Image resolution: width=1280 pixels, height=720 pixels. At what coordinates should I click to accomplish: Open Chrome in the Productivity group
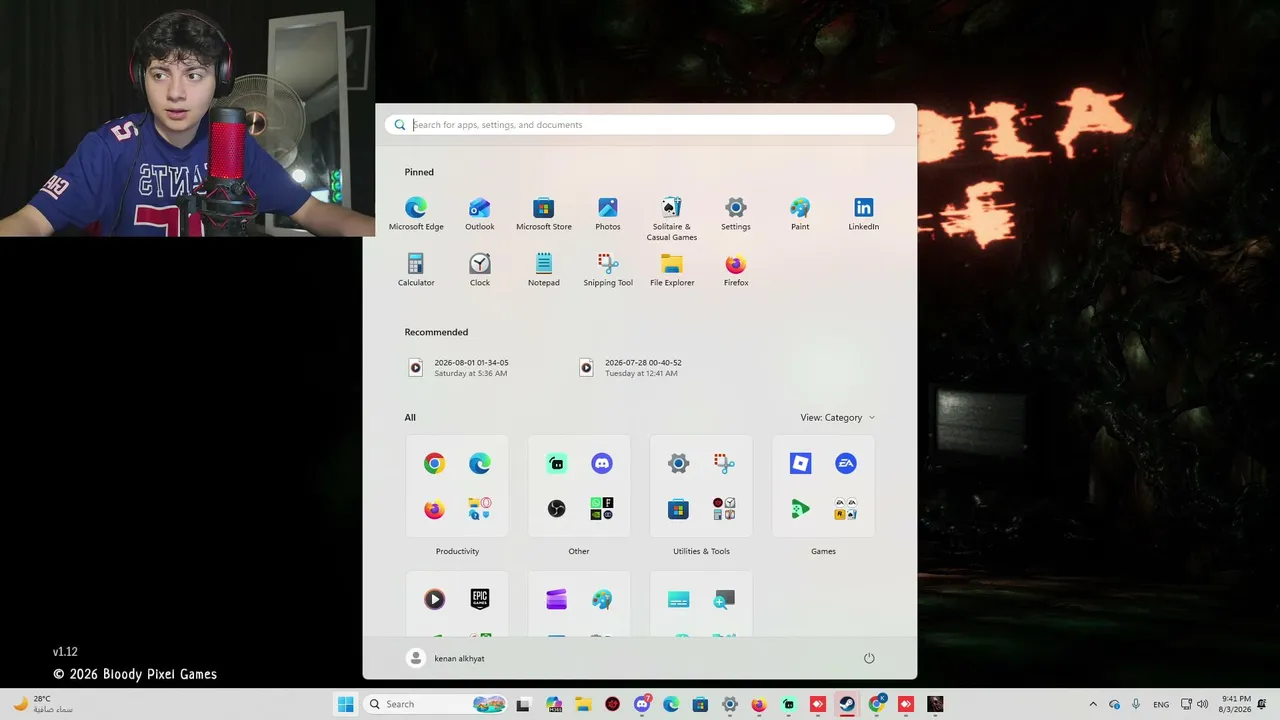[434, 463]
